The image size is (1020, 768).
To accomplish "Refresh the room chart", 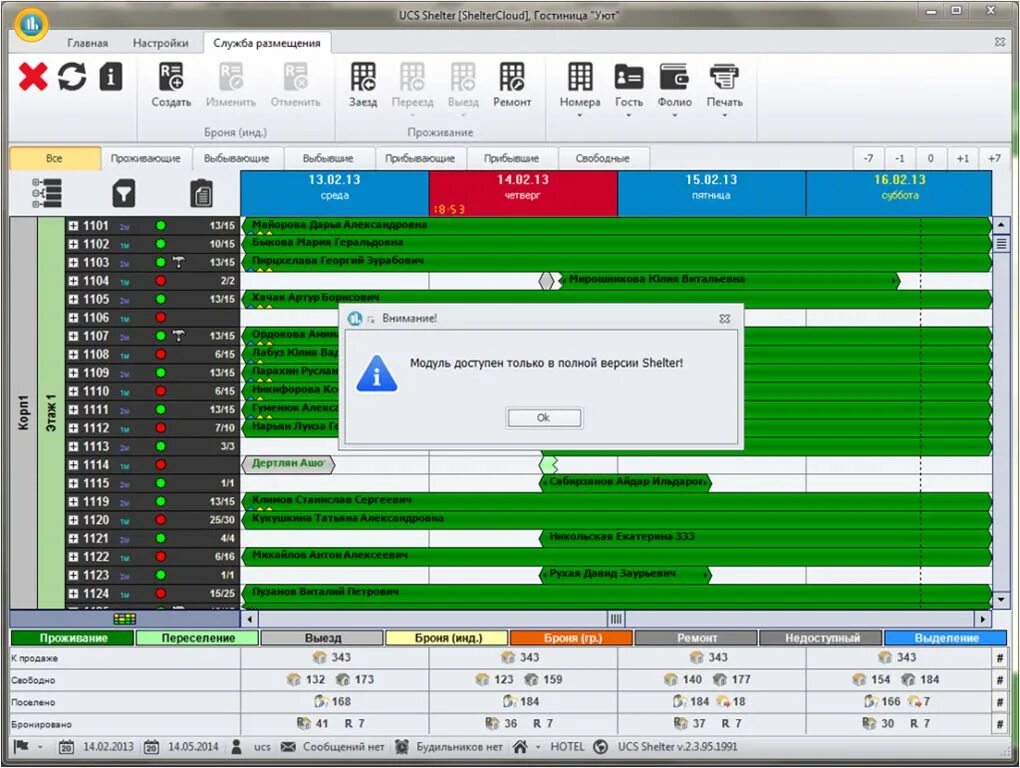I will click(x=72, y=77).
